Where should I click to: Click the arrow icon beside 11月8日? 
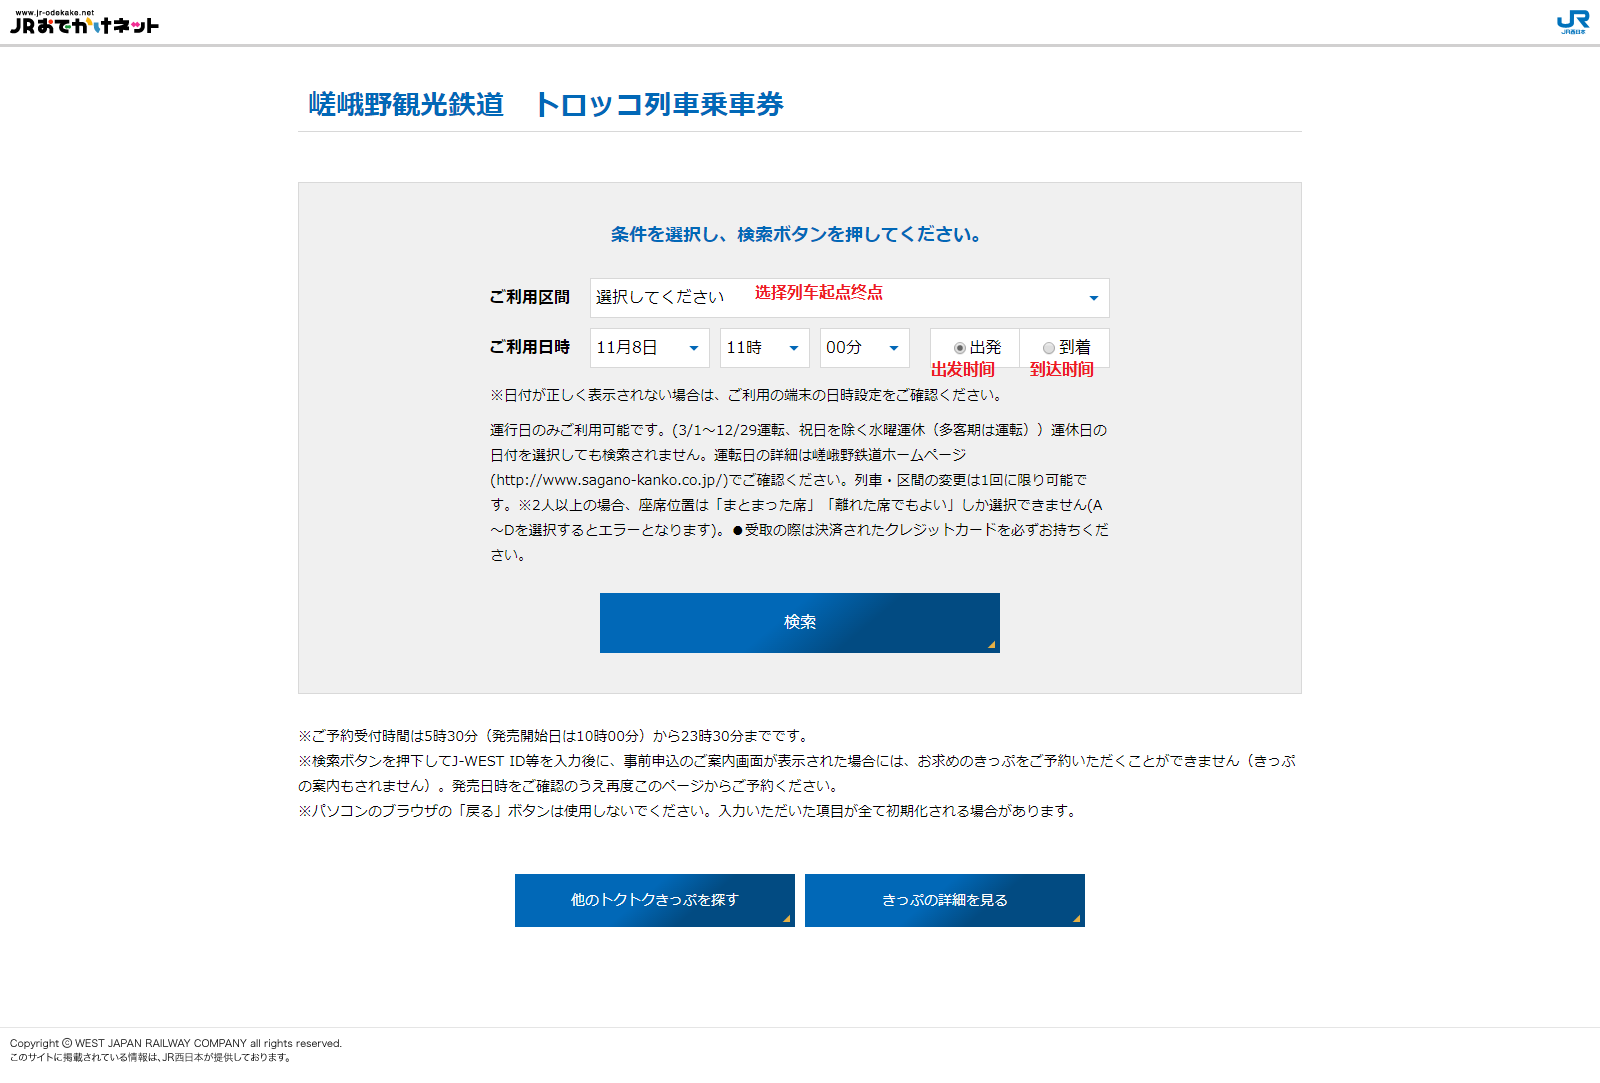(x=693, y=348)
